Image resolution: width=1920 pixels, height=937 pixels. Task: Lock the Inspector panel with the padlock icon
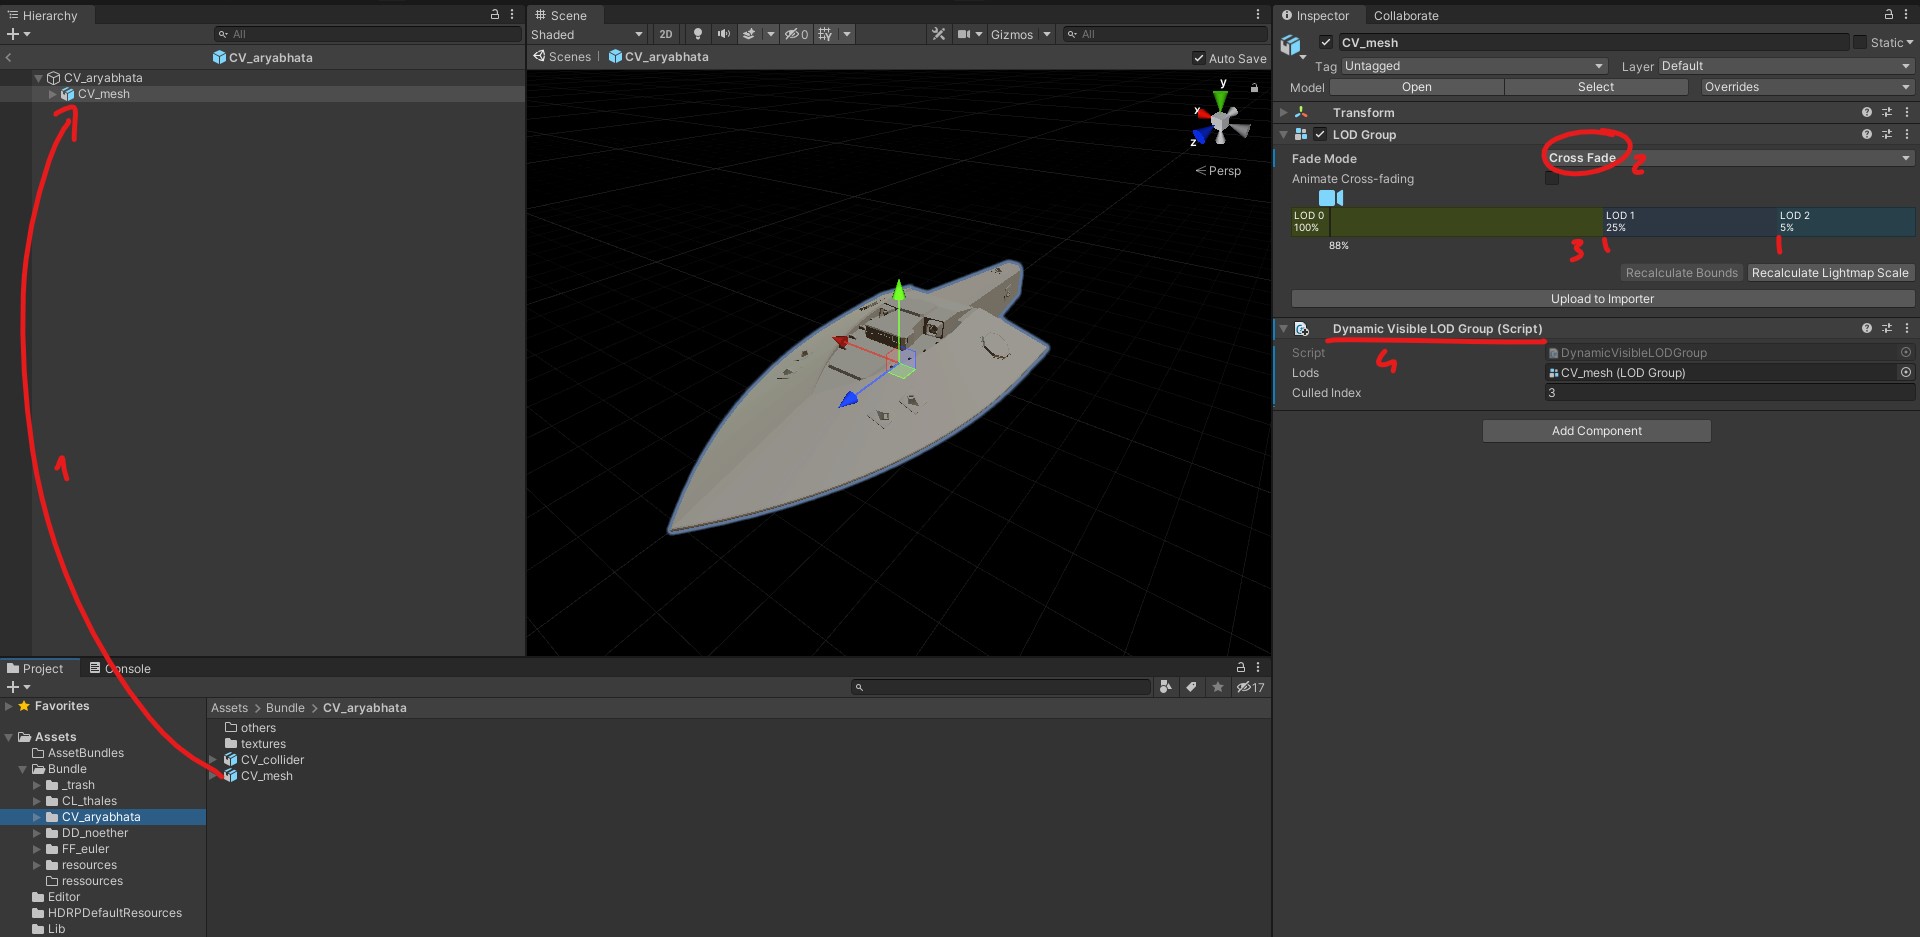click(1889, 15)
